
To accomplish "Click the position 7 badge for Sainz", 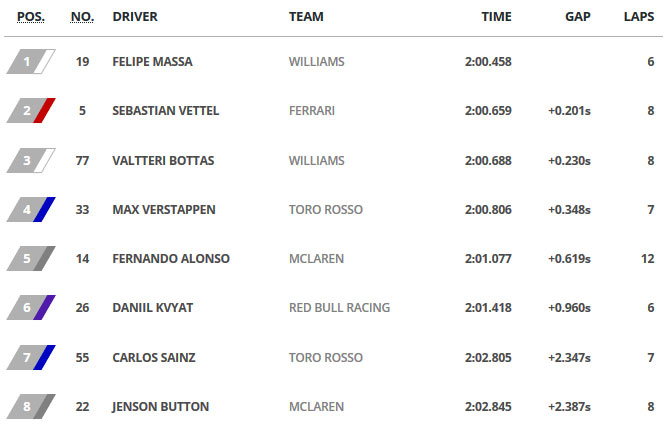I will pyautogui.click(x=31, y=357).
